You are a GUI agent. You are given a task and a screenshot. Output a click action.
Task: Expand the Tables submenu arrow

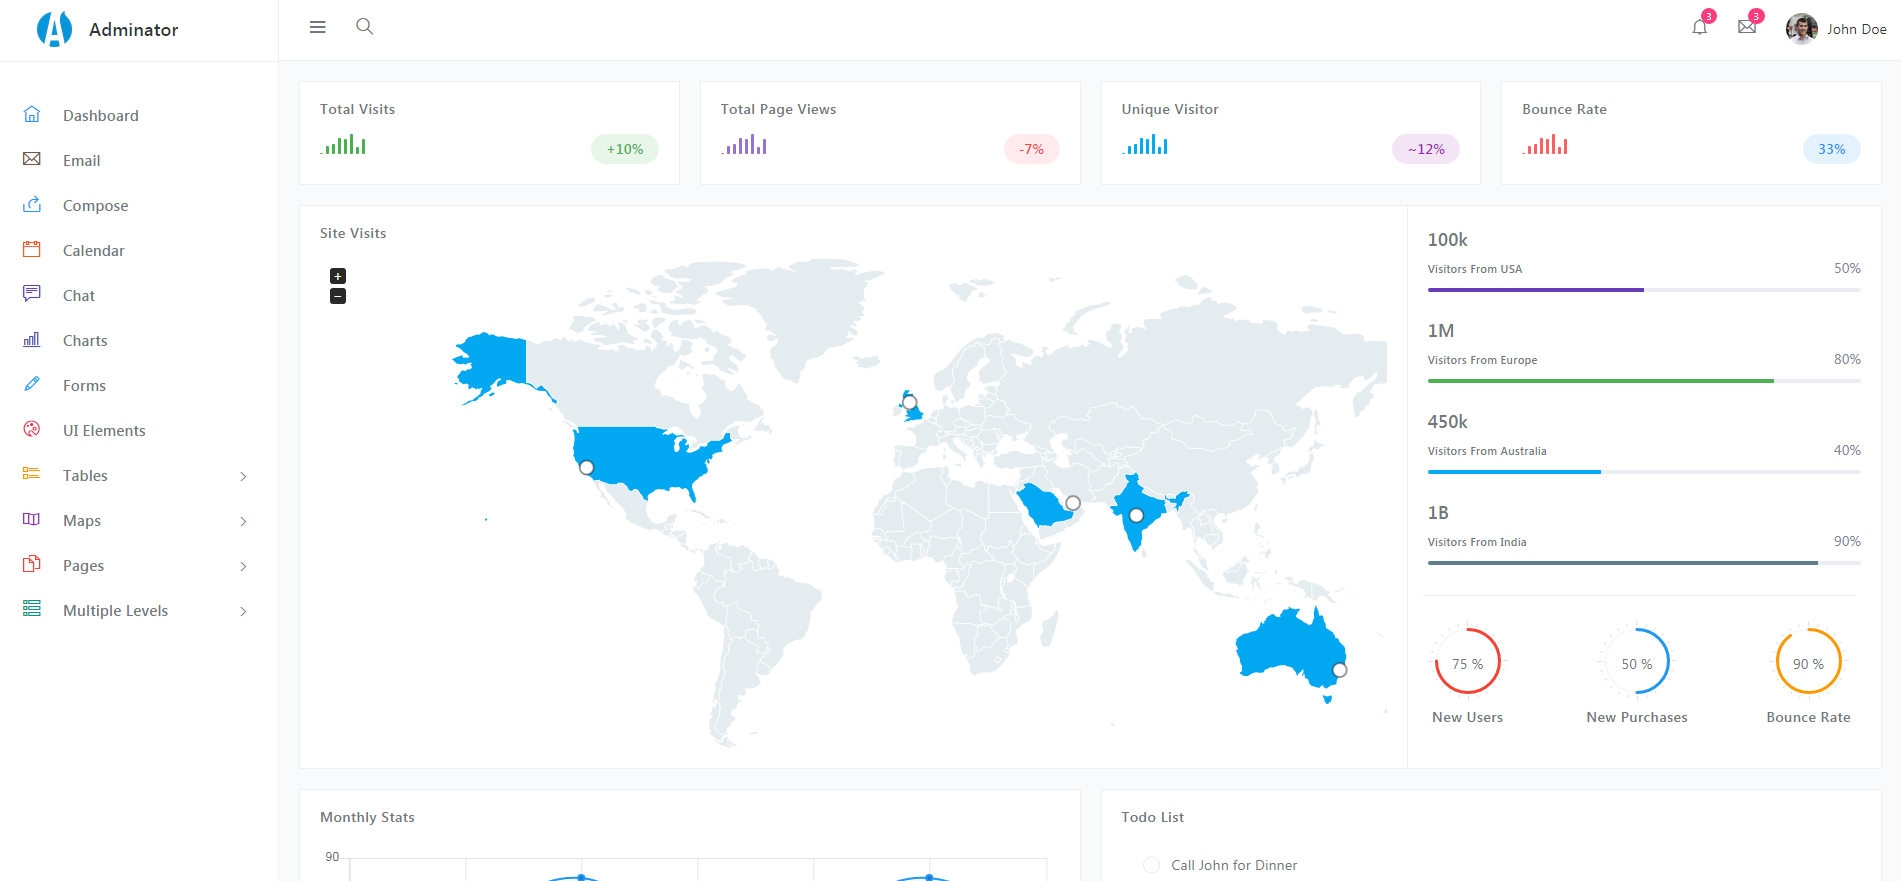point(243,476)
